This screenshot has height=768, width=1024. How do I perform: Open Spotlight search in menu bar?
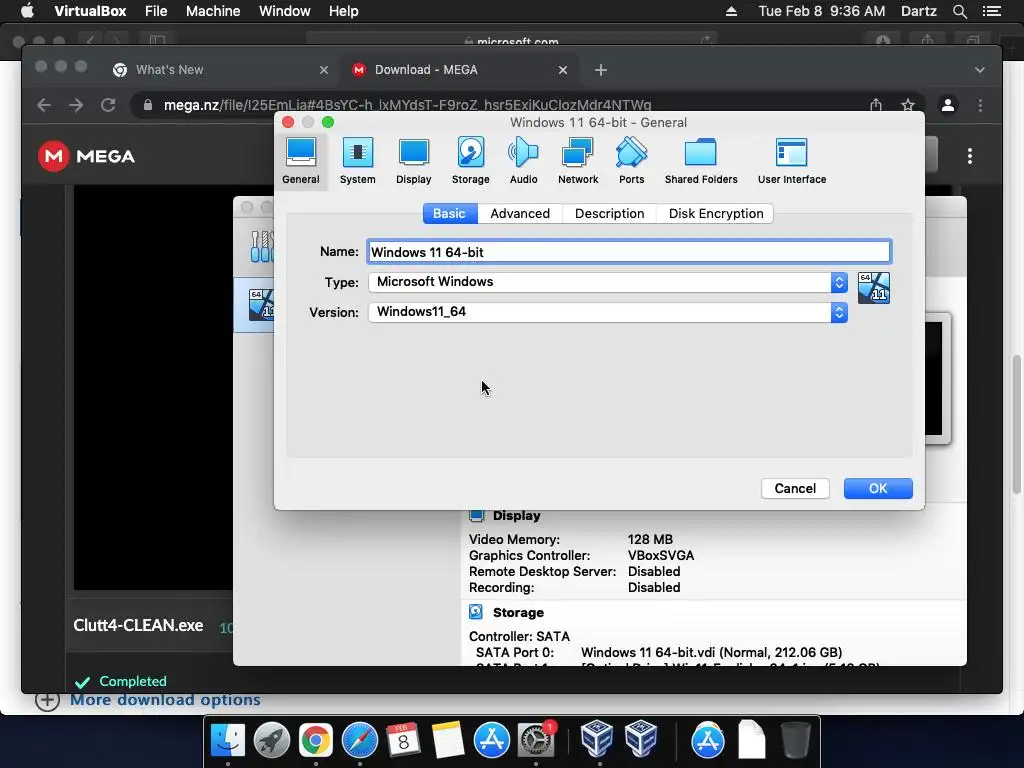pos(959,11)
